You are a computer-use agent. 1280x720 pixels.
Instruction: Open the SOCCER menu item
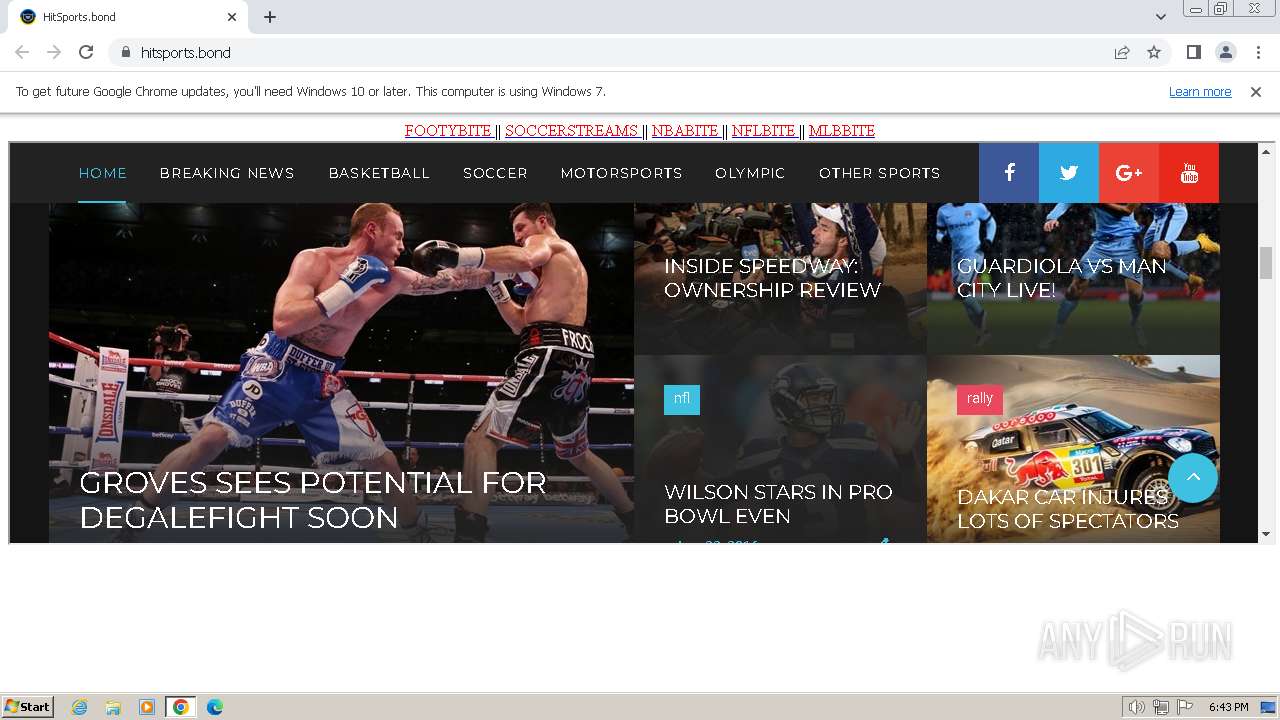(495, 173)
